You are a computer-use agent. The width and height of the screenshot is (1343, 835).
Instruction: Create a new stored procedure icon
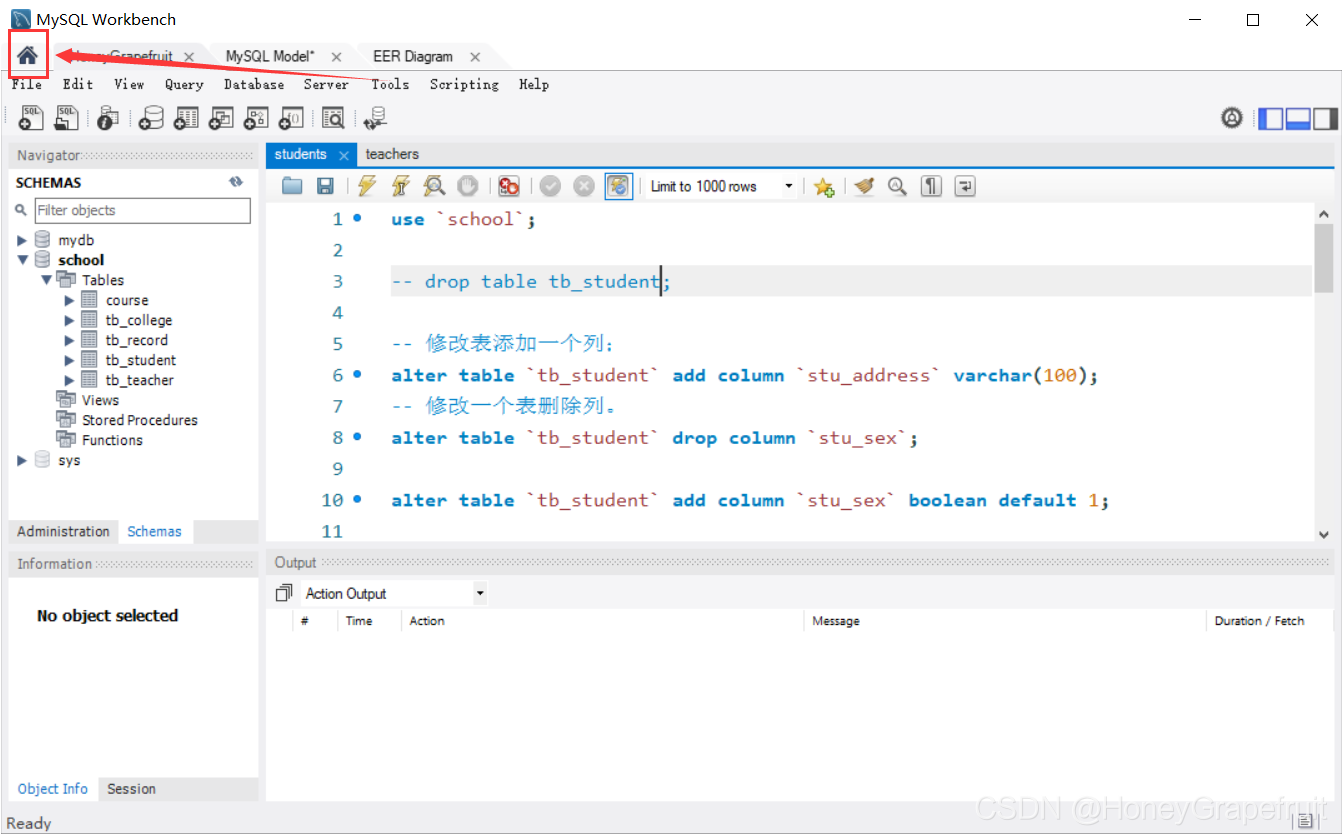[256, 118]
